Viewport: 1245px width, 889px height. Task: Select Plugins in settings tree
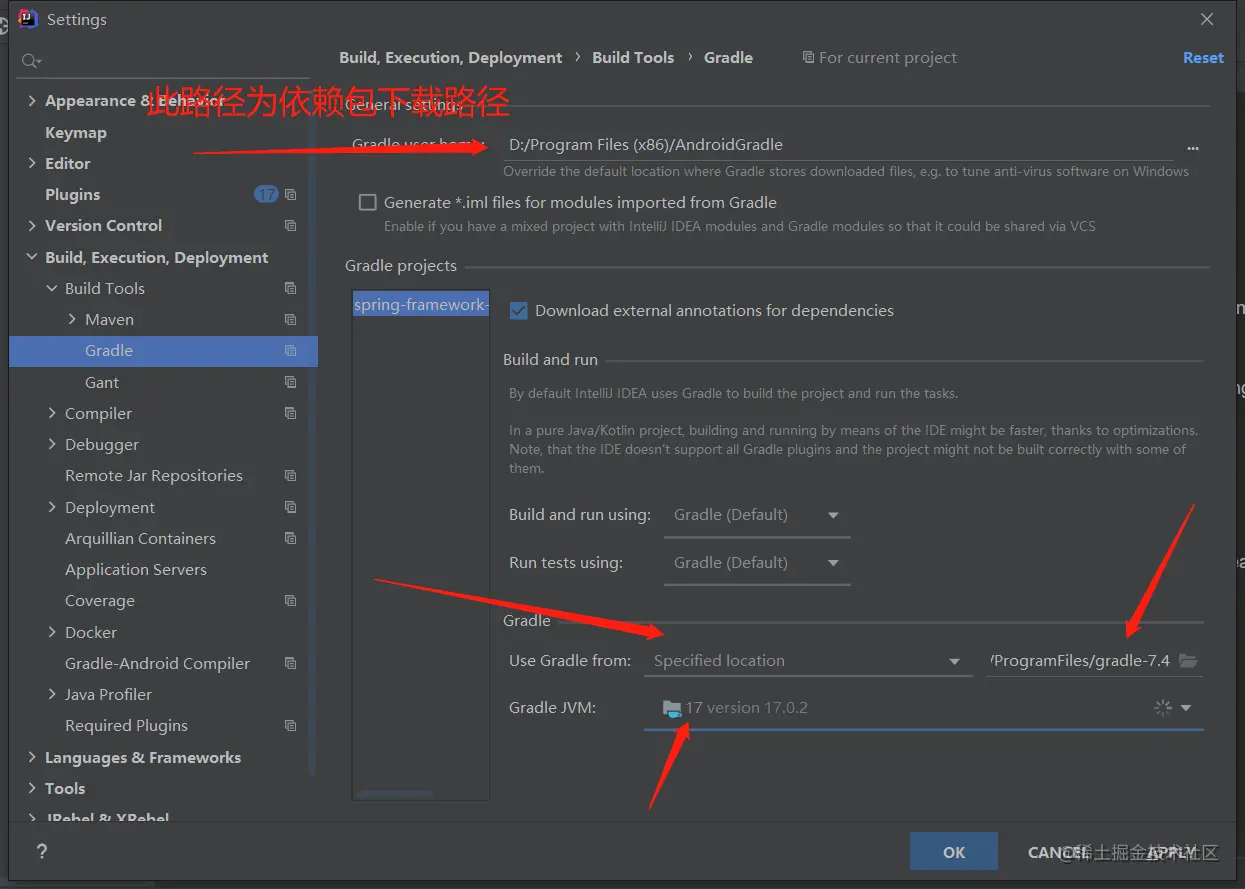(73, 194)
